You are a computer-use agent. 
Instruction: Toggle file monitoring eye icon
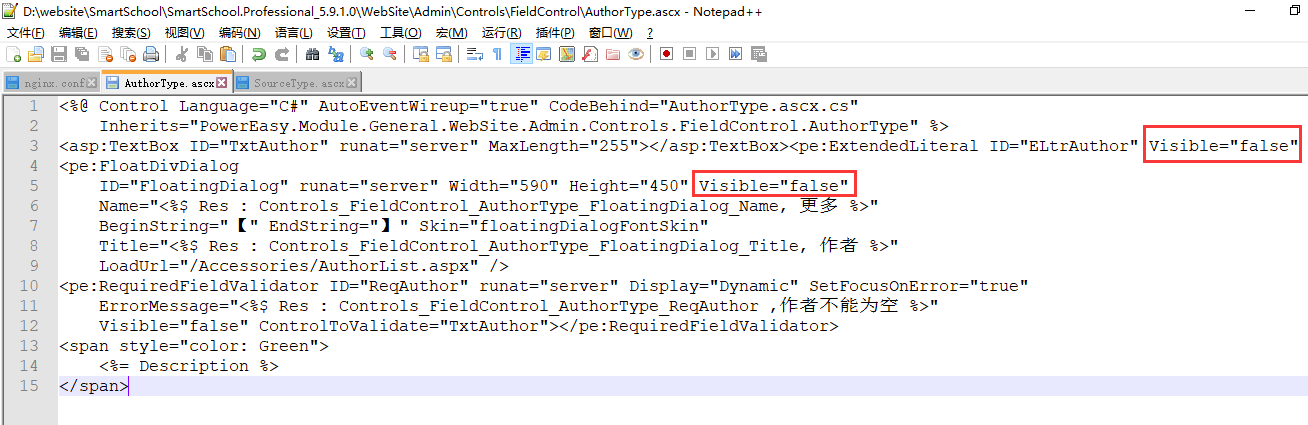point(636,54)
